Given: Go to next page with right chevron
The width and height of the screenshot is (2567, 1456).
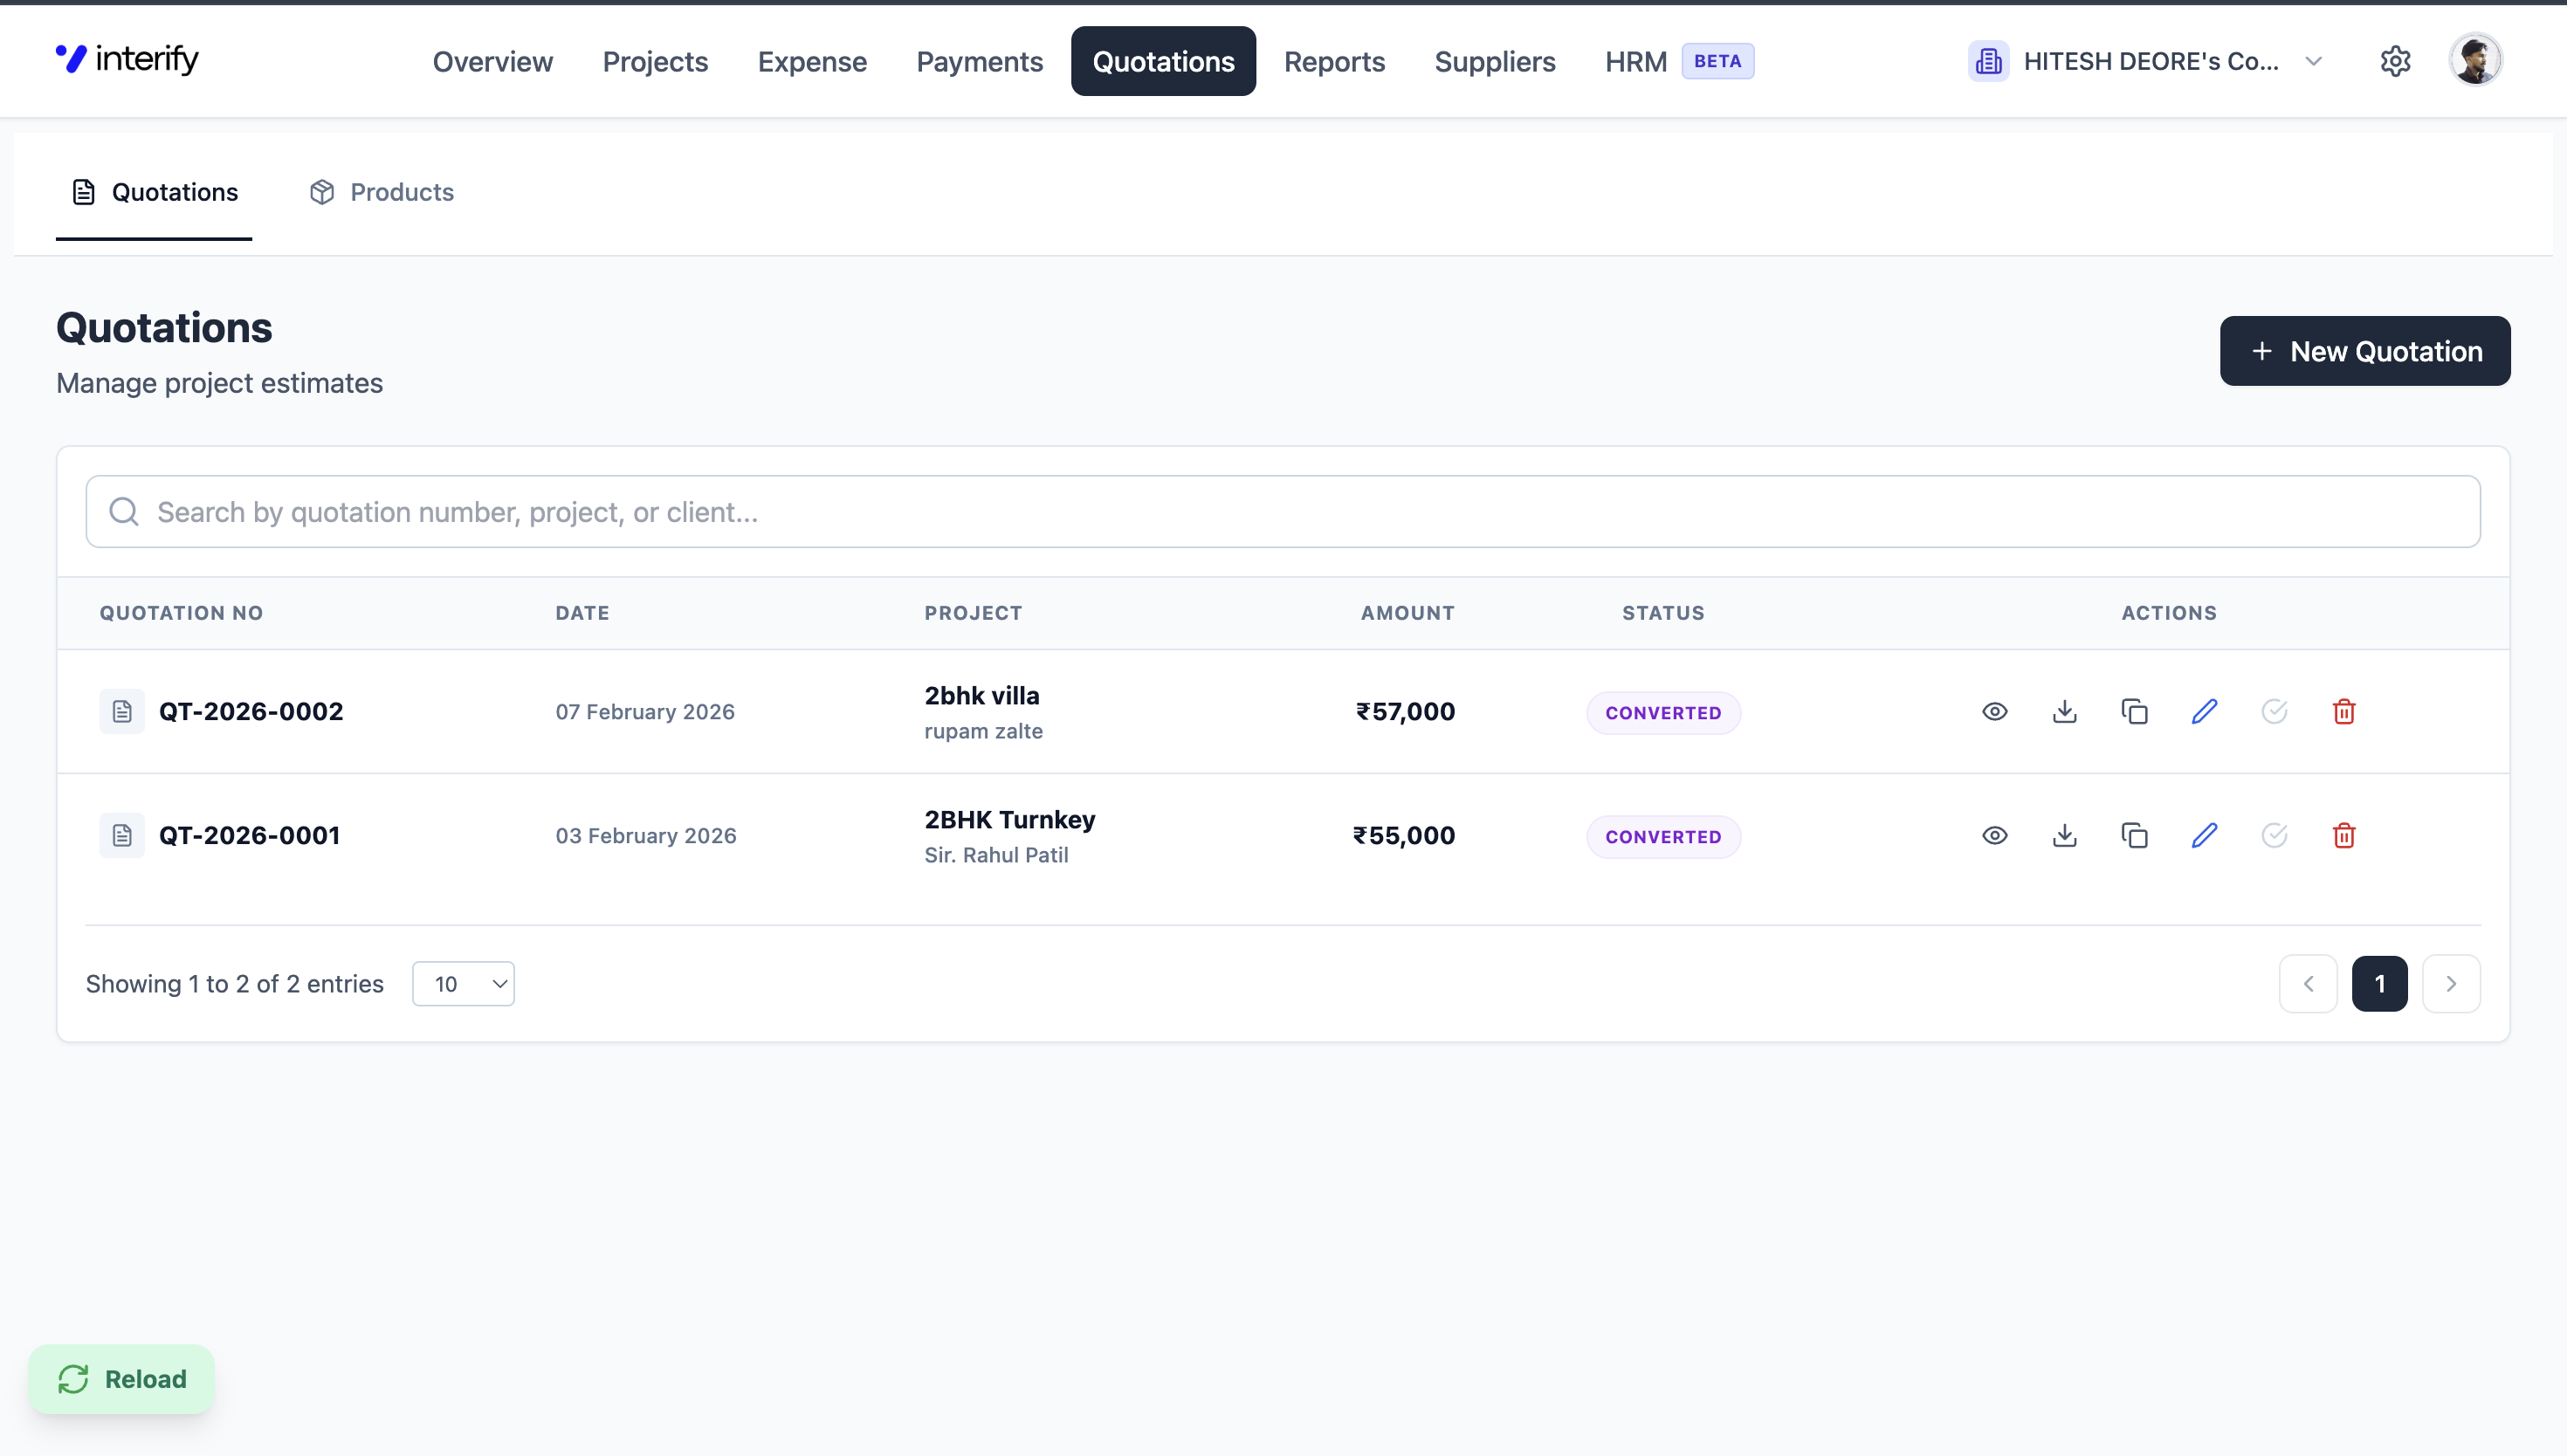Looking at the screenshot, I should coord(2451,984).
